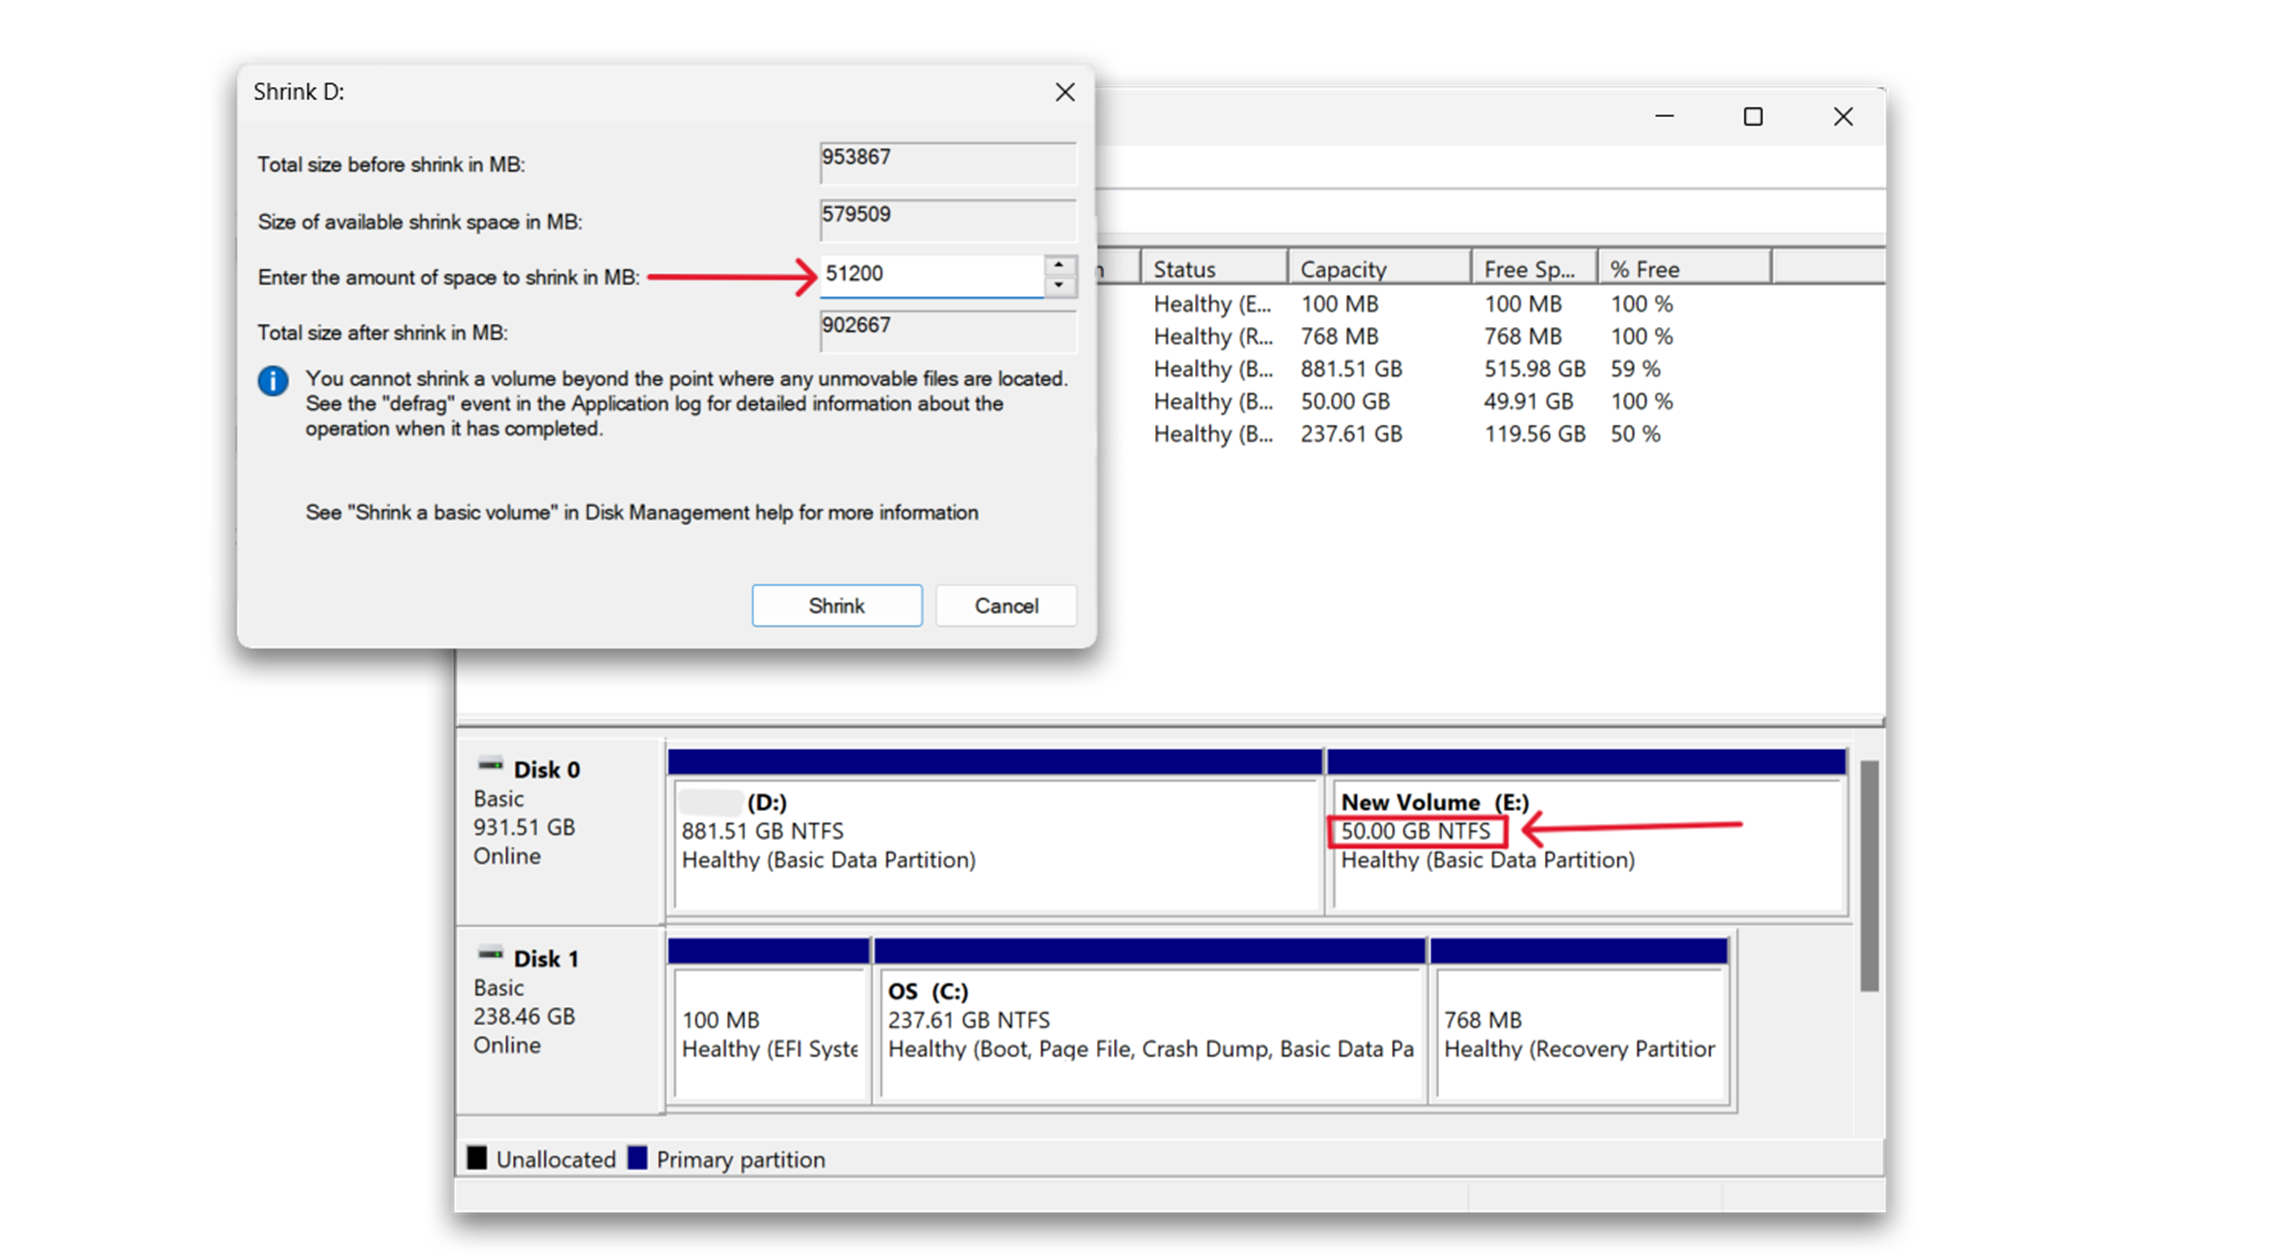Click the Disk 0 drive icon
The height and width of the screenshot is (1260, 2293).
492,762
